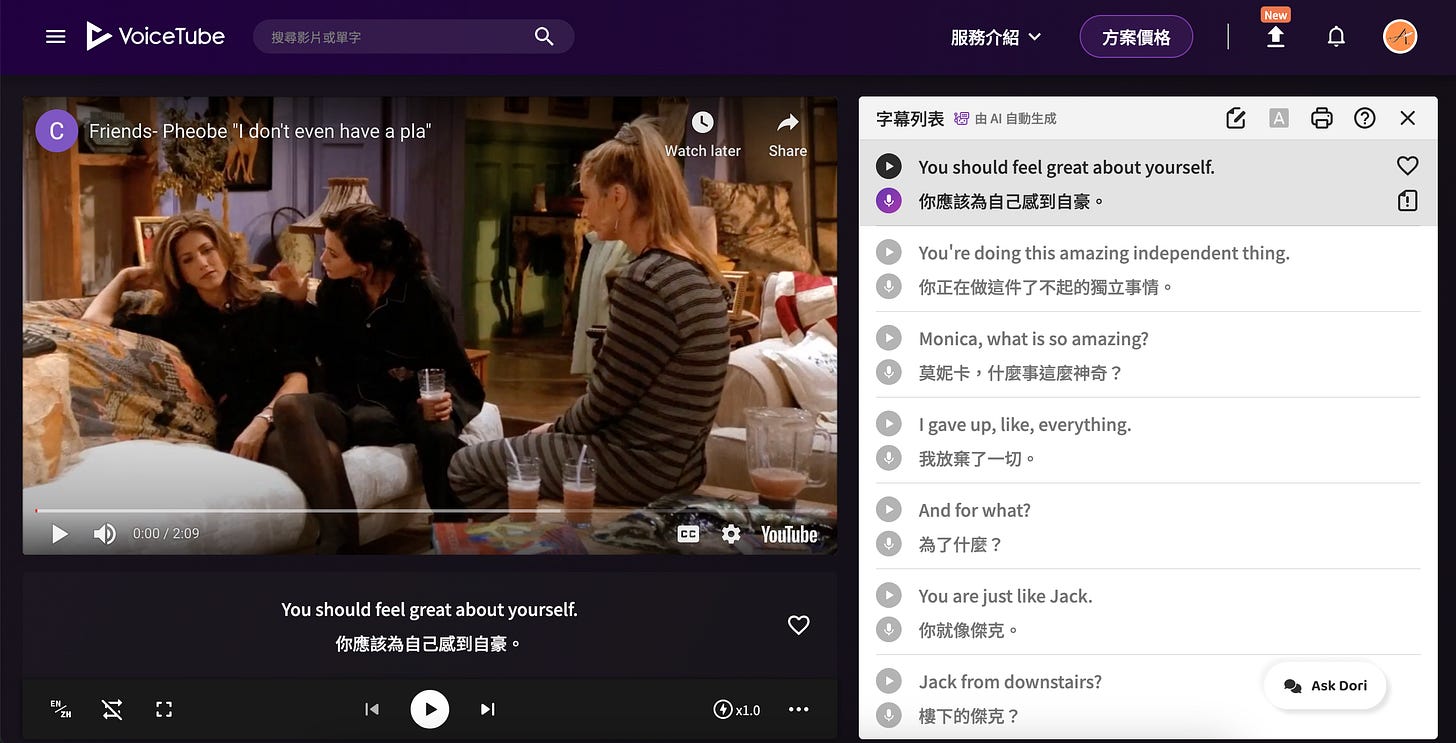Image resolution: width=1456 pixels, height=743 pixels.
Task: Toggle YouTube closed captions CC
Action: coord(688,534)
